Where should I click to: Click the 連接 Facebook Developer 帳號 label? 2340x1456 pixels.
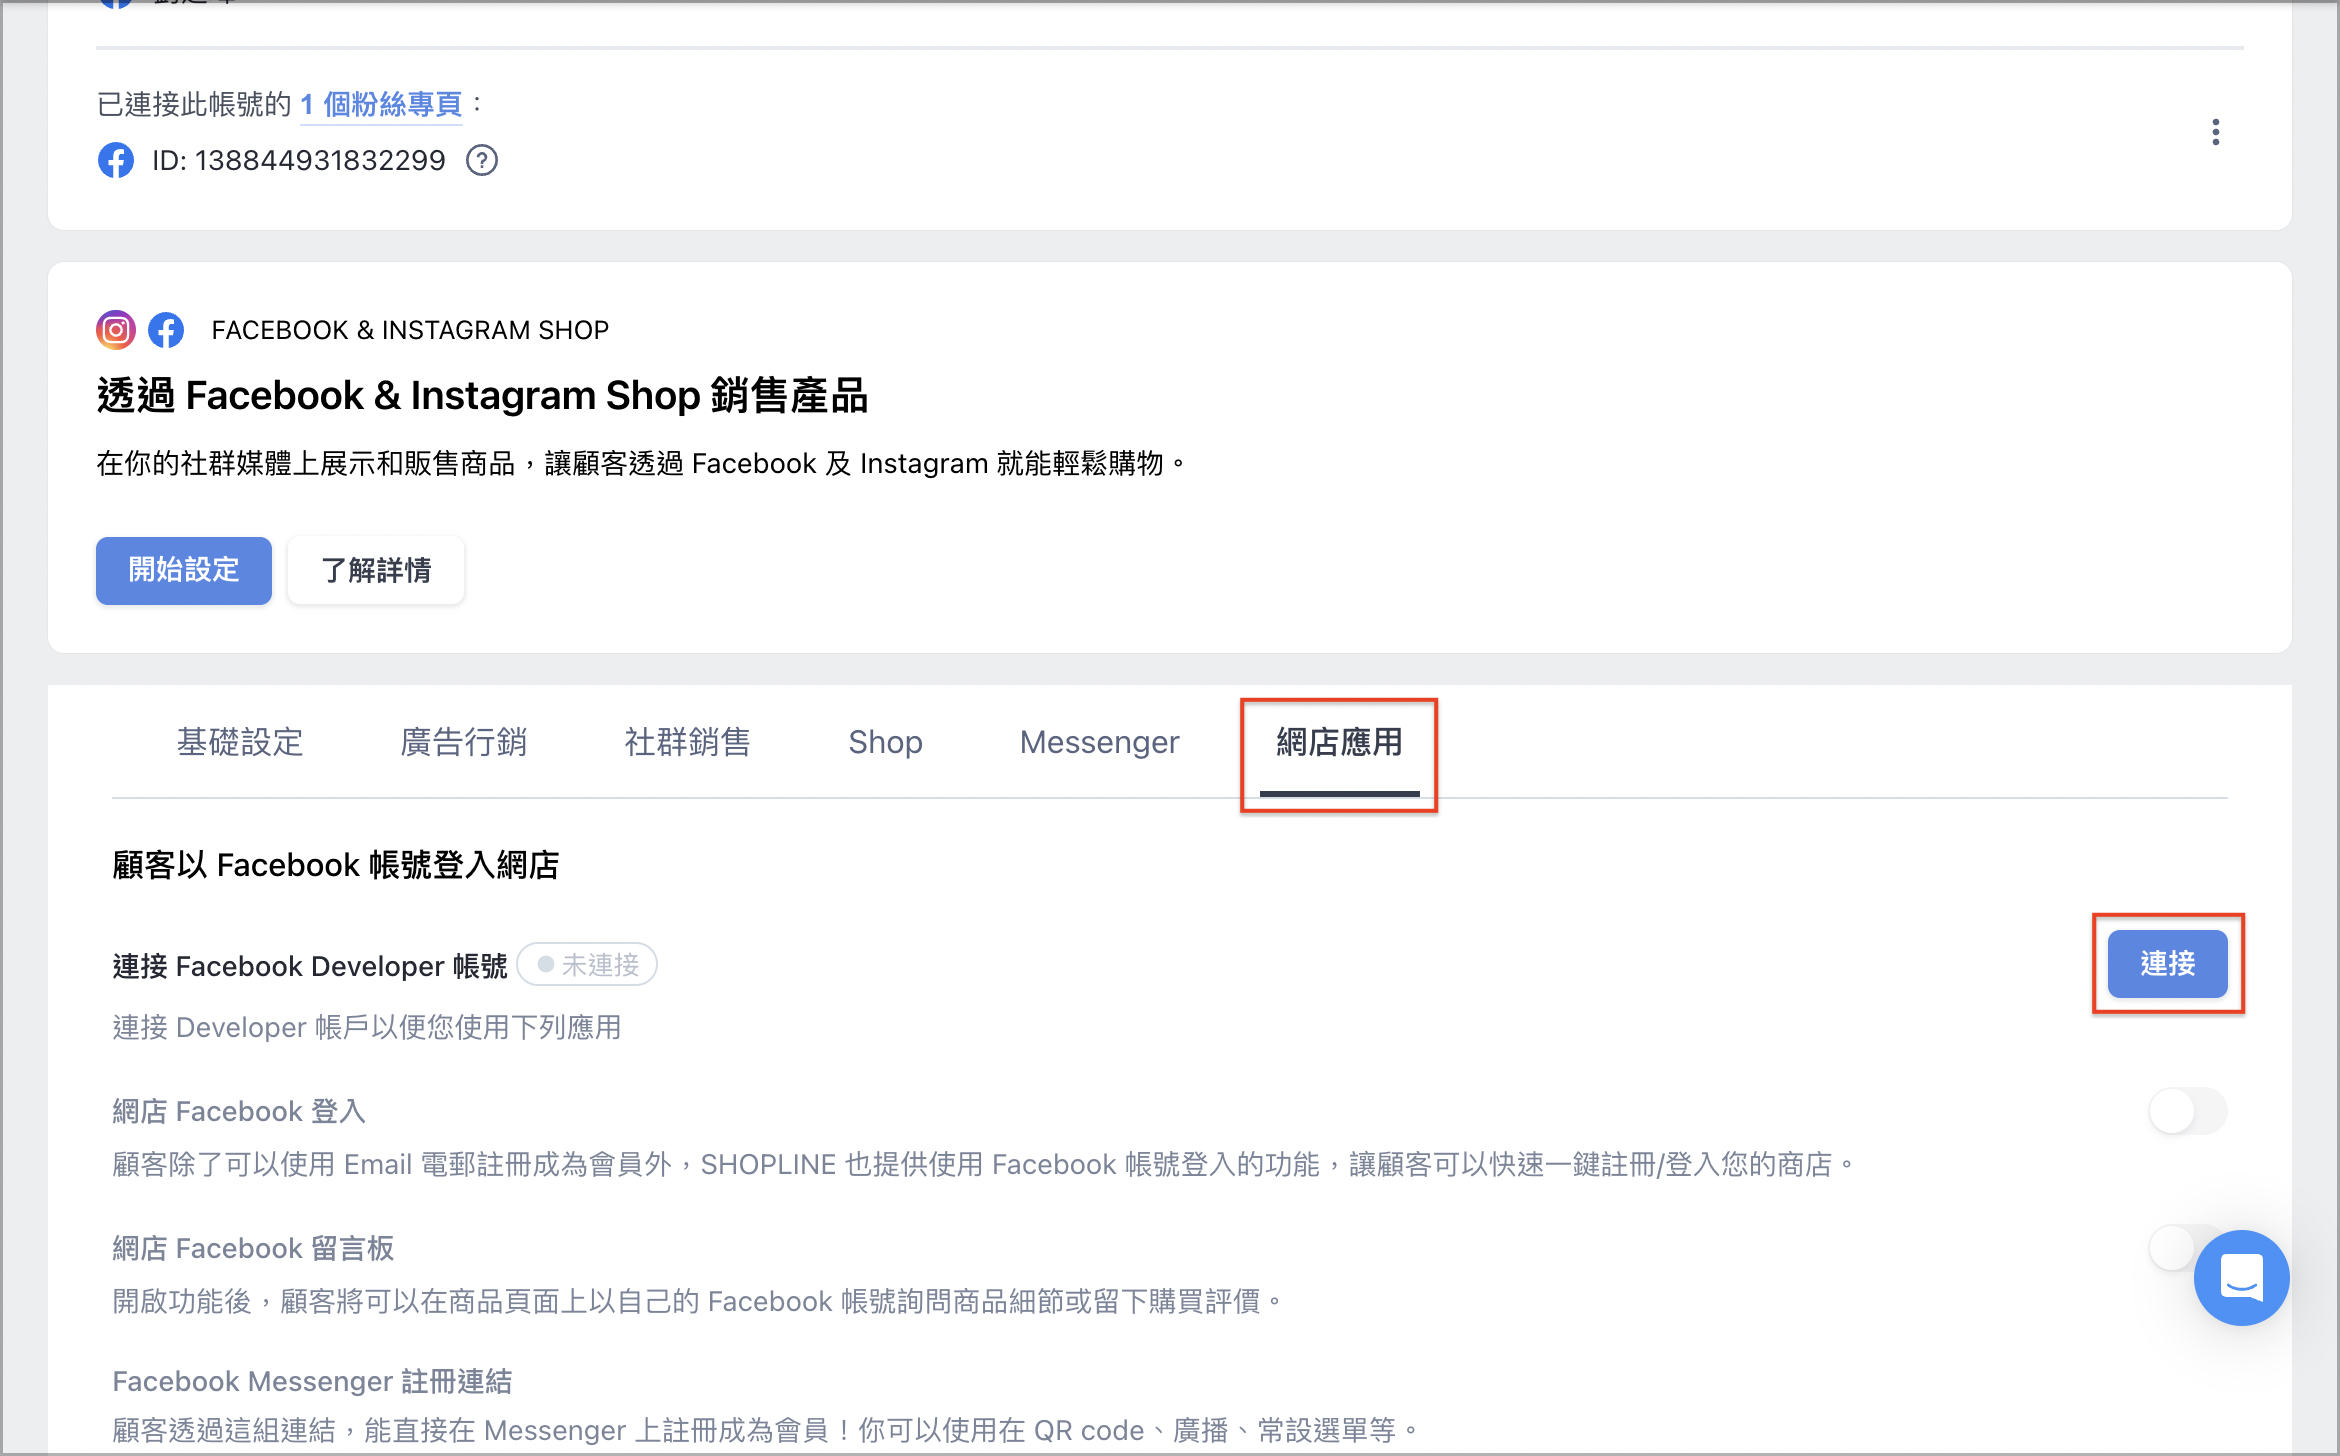coord(310,966)
